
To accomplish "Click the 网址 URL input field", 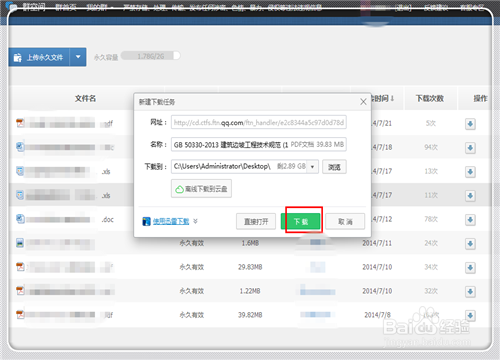I will point(259,122).
